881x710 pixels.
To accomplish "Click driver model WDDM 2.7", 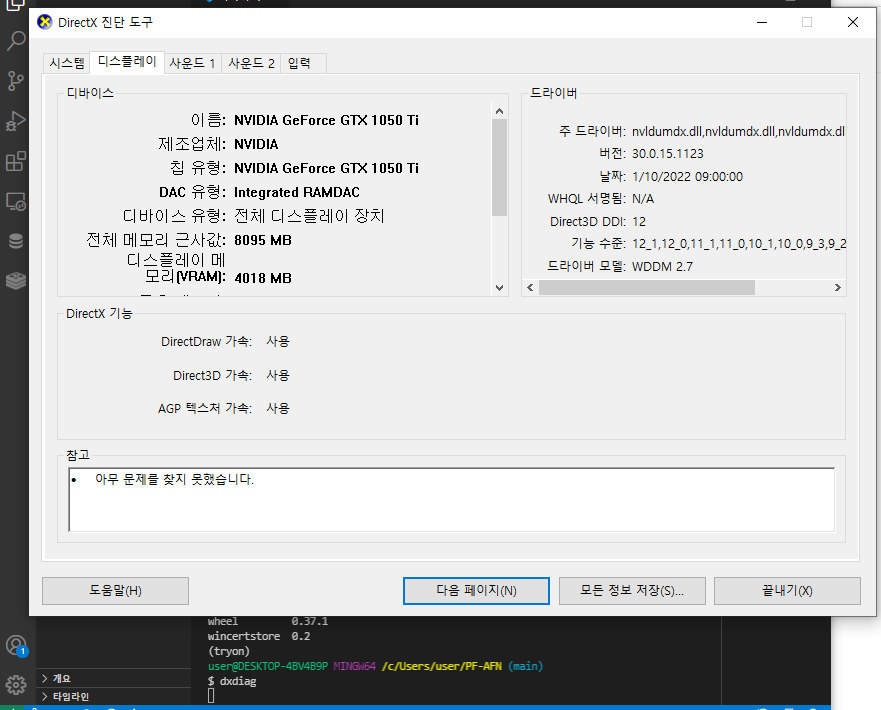I will tap(662, 267).
